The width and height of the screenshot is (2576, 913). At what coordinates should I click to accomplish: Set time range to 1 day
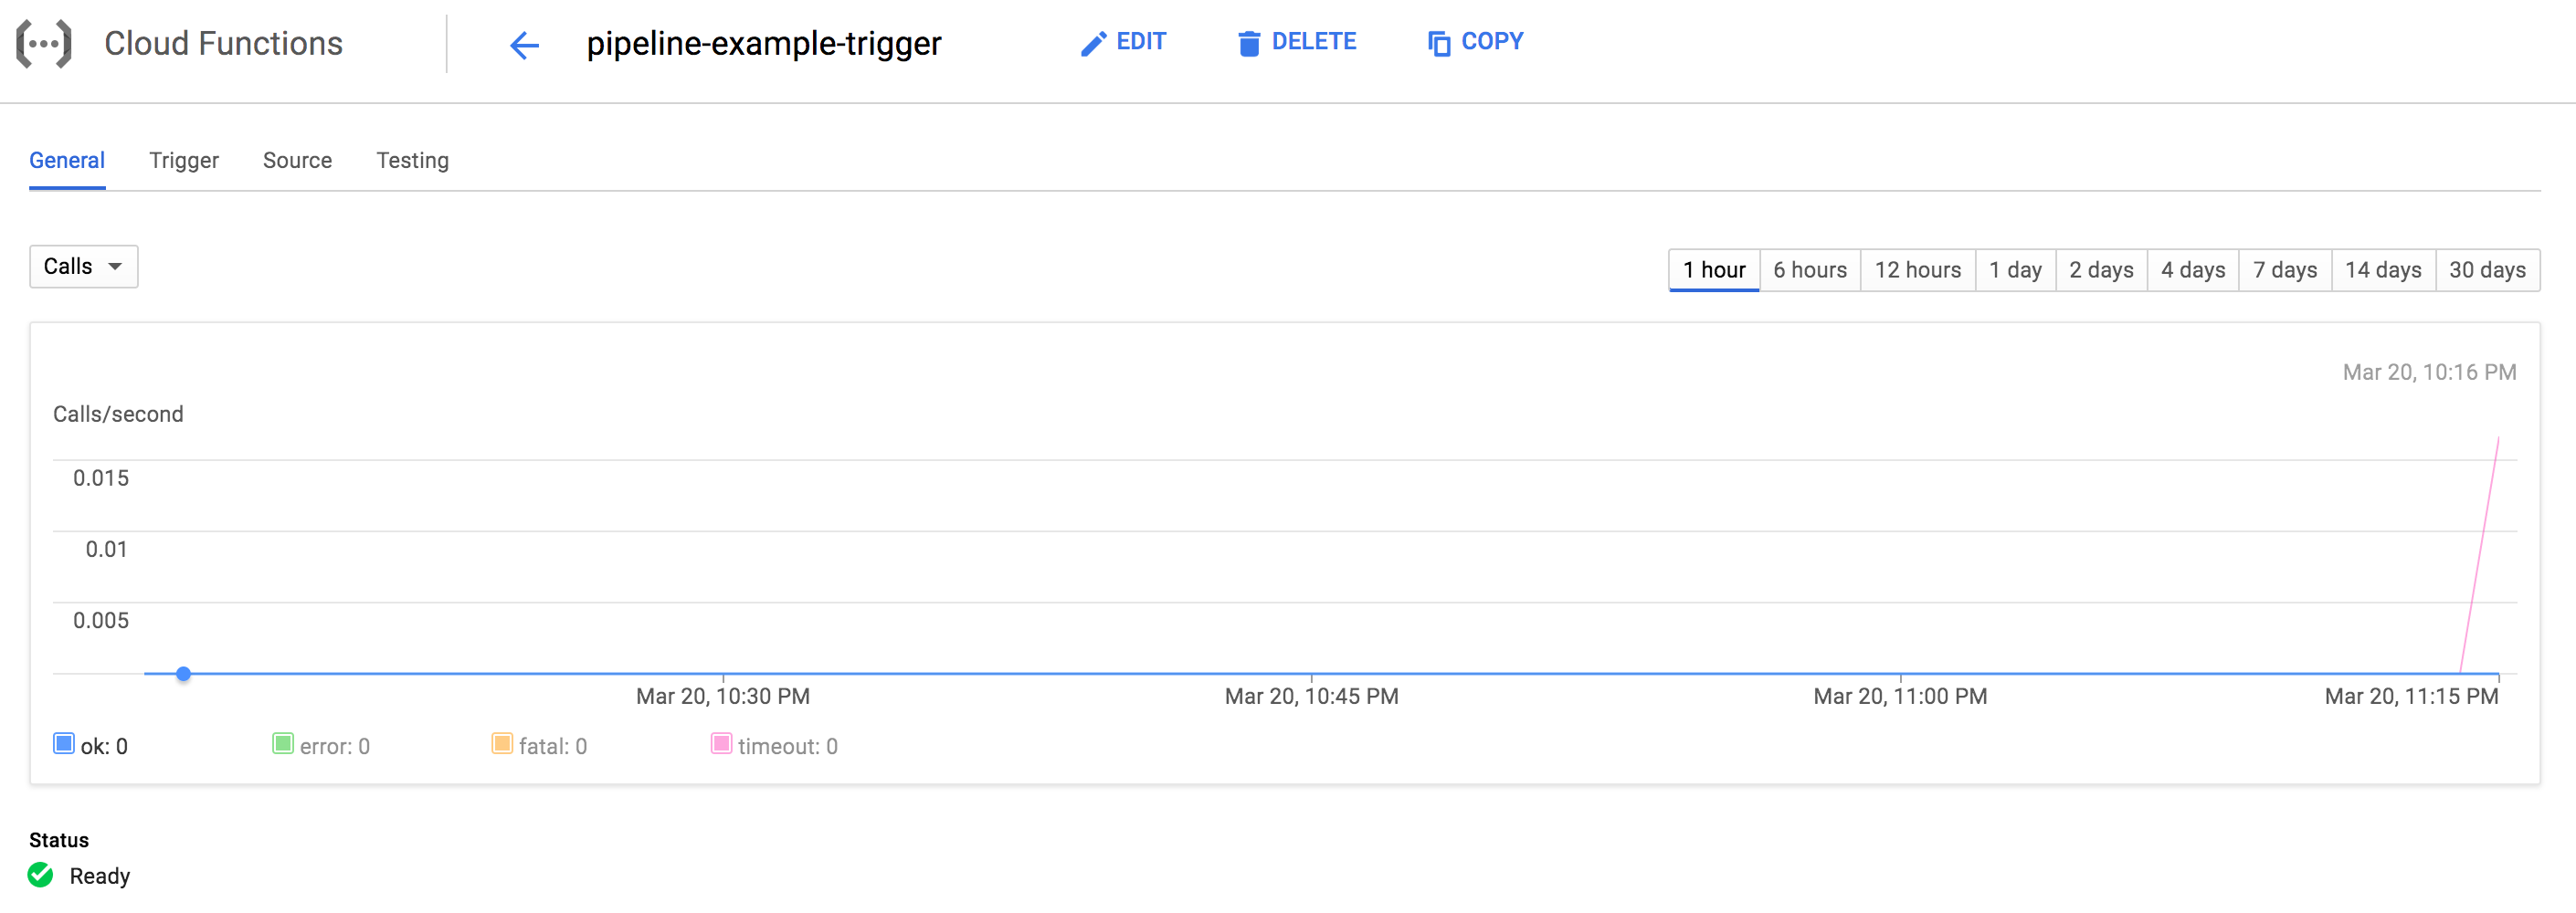pyautogui.click(x=2015, y=270)
